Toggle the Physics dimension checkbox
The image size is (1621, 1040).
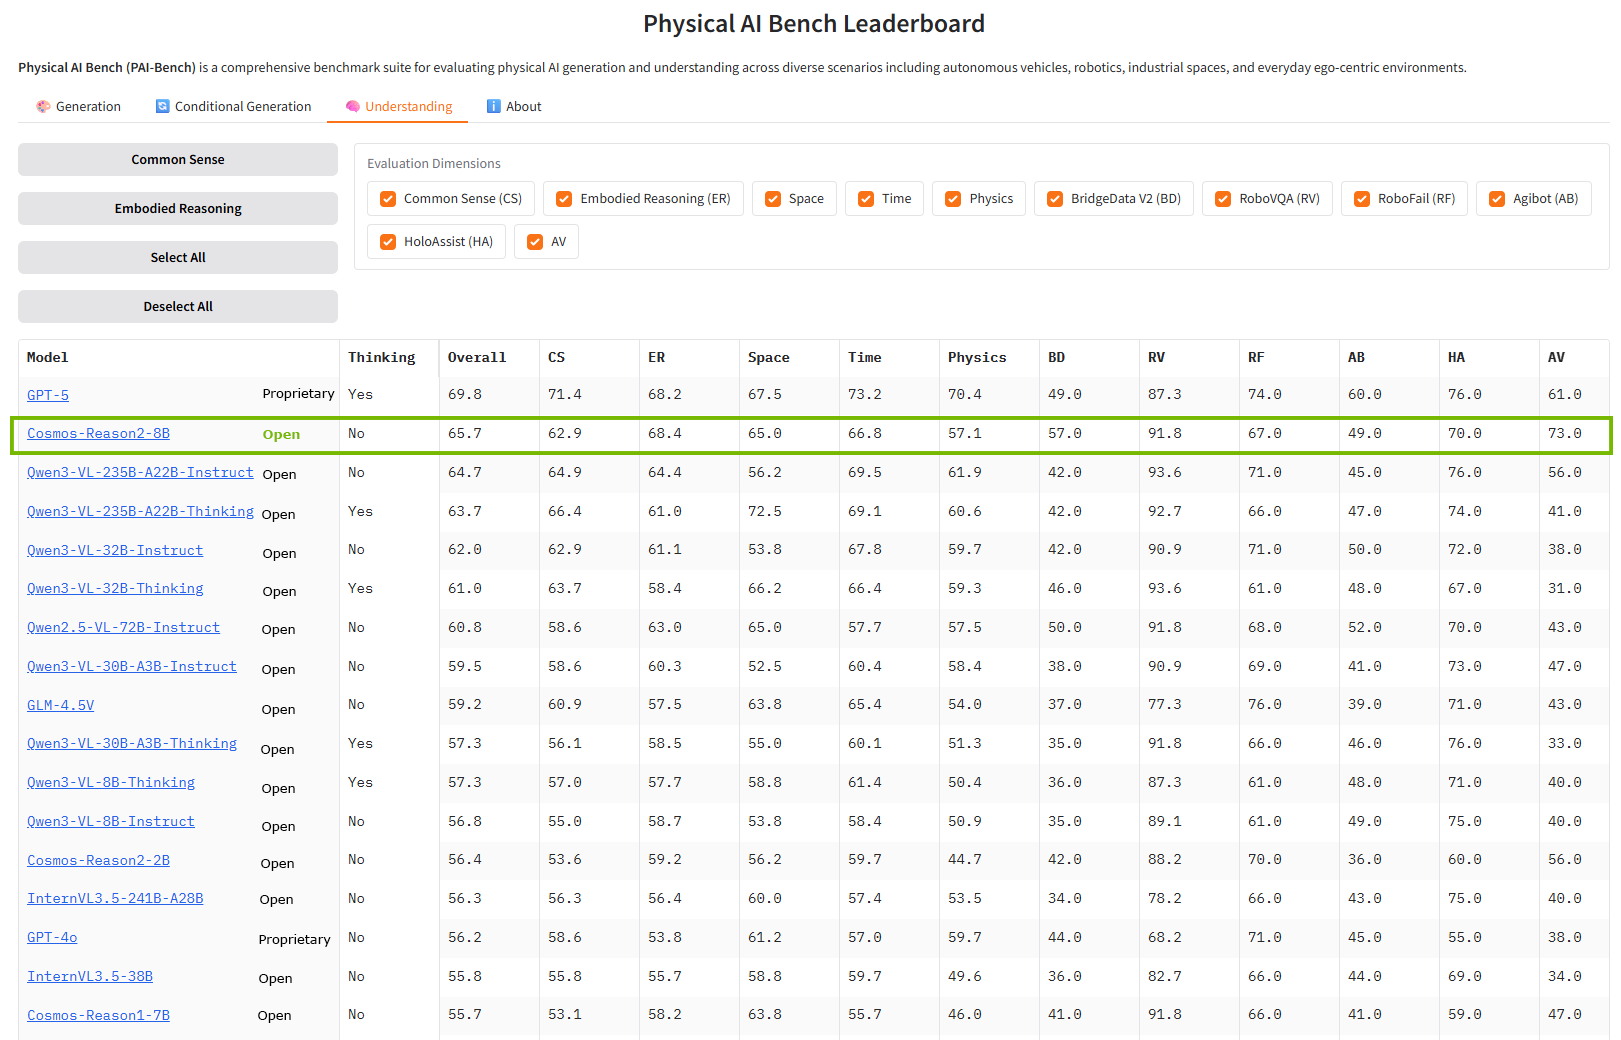coord(951,198)
